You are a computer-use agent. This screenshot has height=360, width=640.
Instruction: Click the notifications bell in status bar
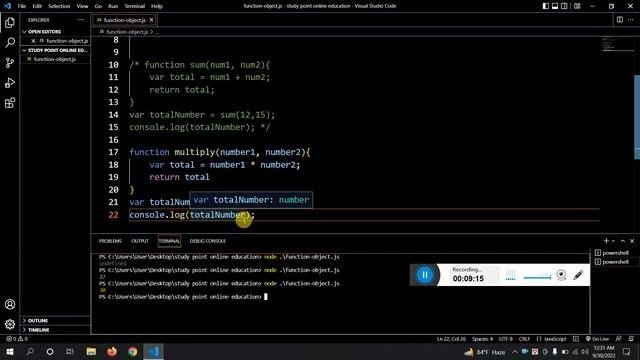tap(631, 339)
